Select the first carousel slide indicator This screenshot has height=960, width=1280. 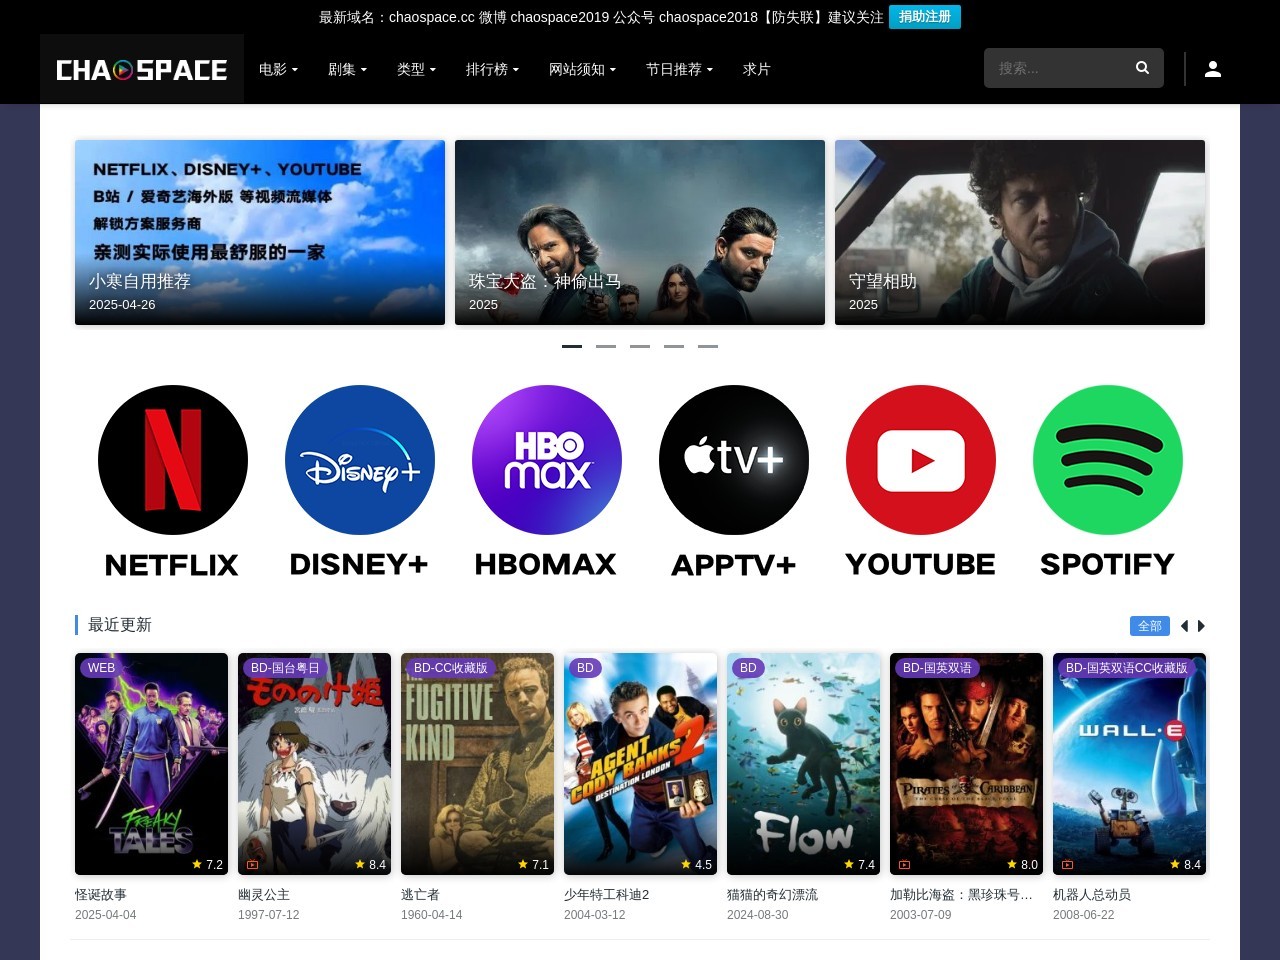tap(572, 346)
